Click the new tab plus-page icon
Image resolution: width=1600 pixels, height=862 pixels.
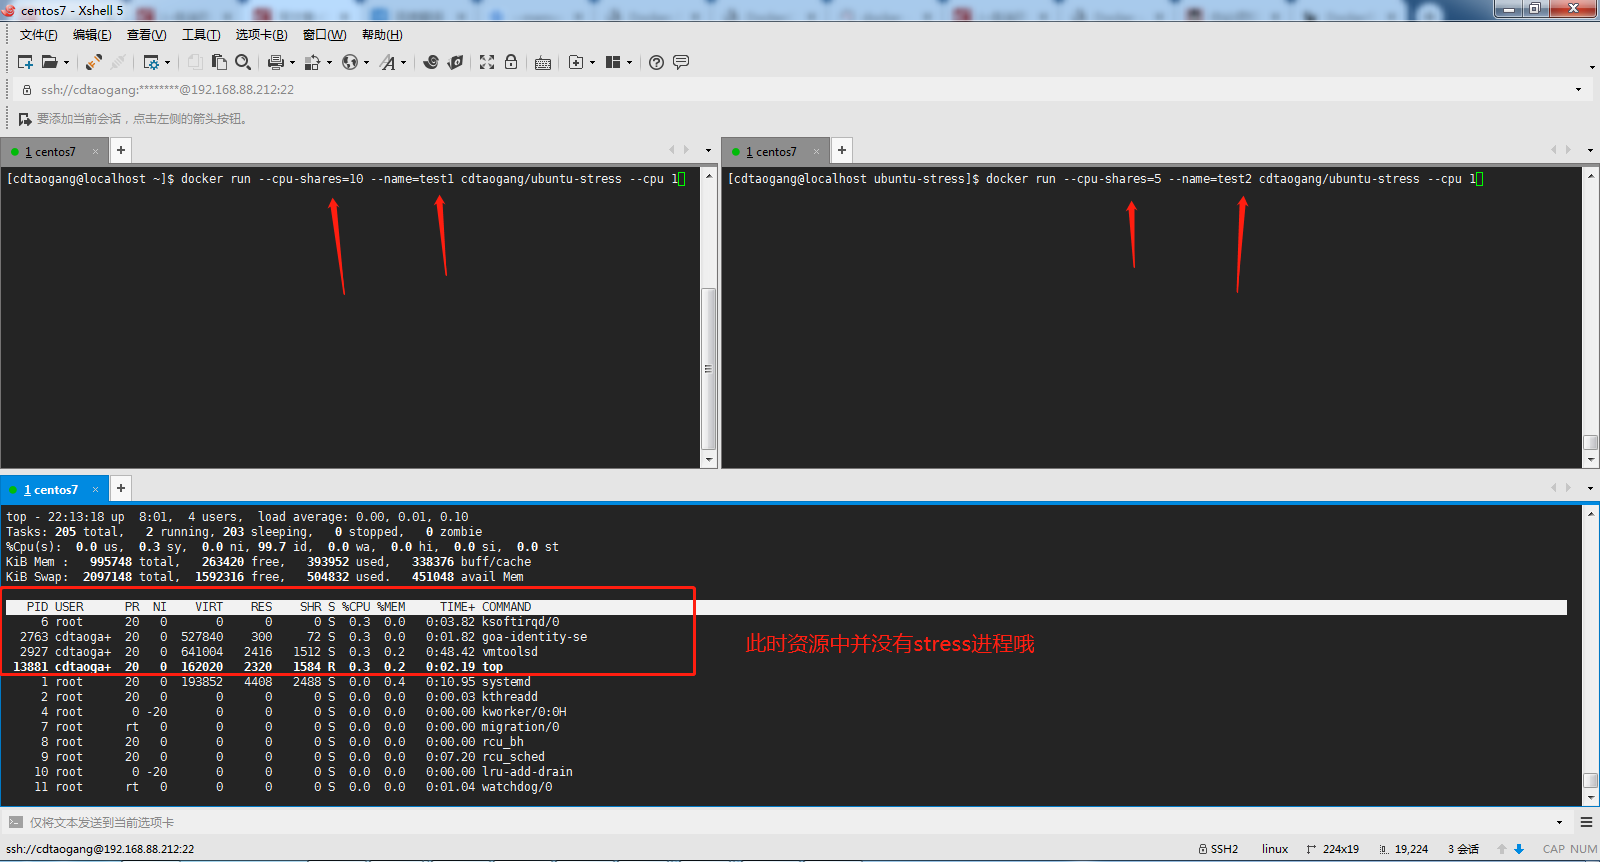click(576, 62)
